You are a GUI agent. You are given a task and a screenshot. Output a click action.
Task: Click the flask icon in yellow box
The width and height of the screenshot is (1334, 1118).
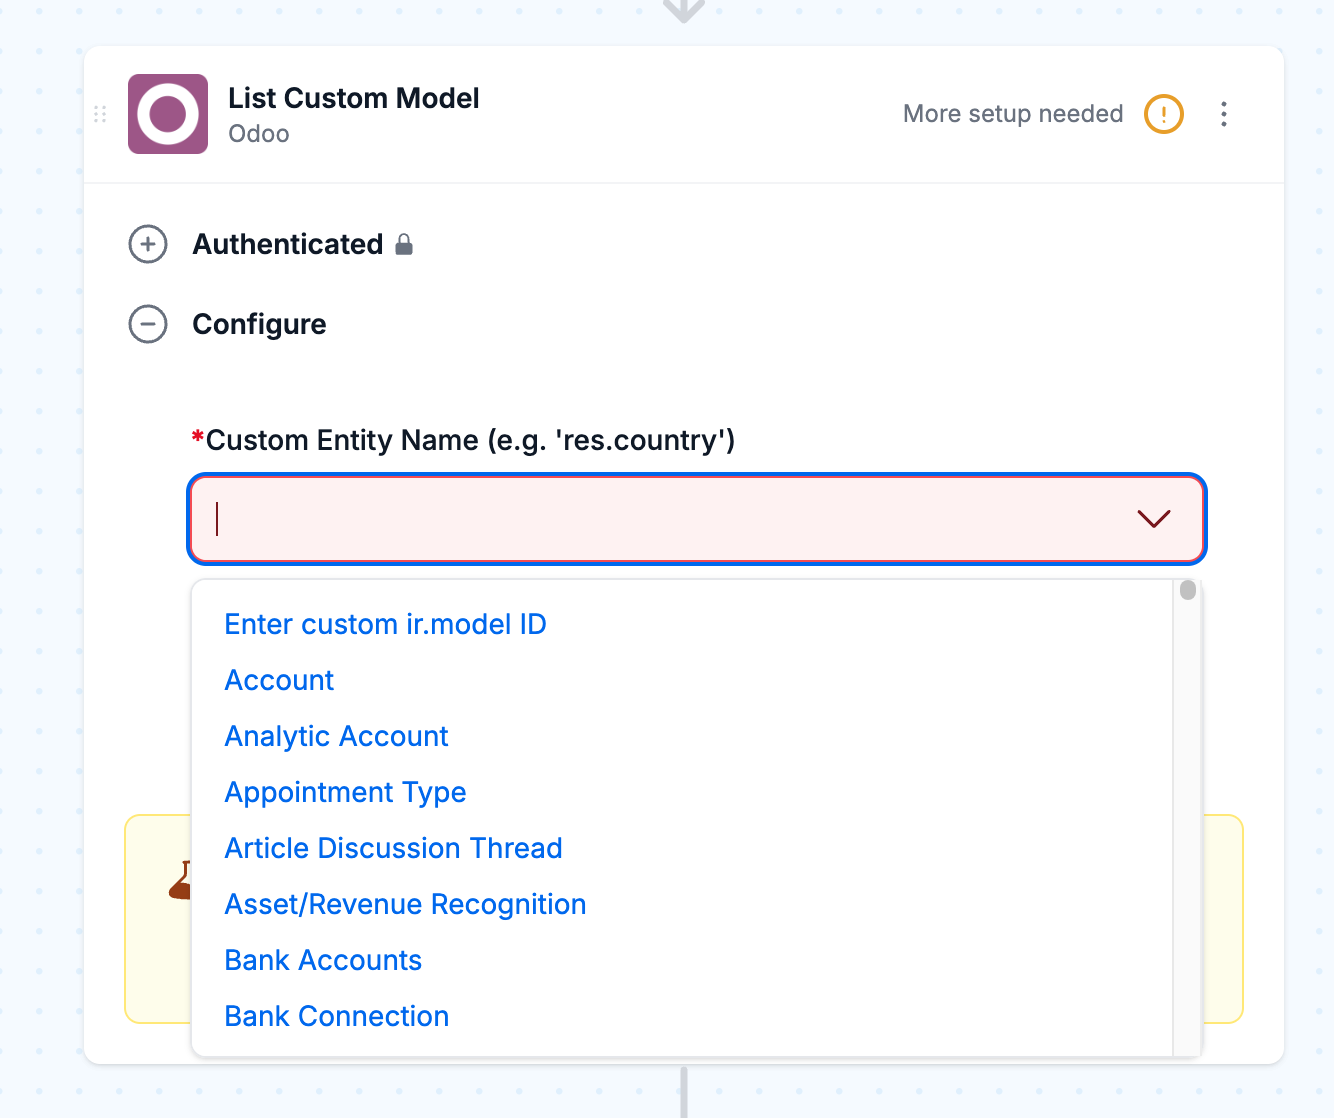pyautogui.click(x=181, y=881)
